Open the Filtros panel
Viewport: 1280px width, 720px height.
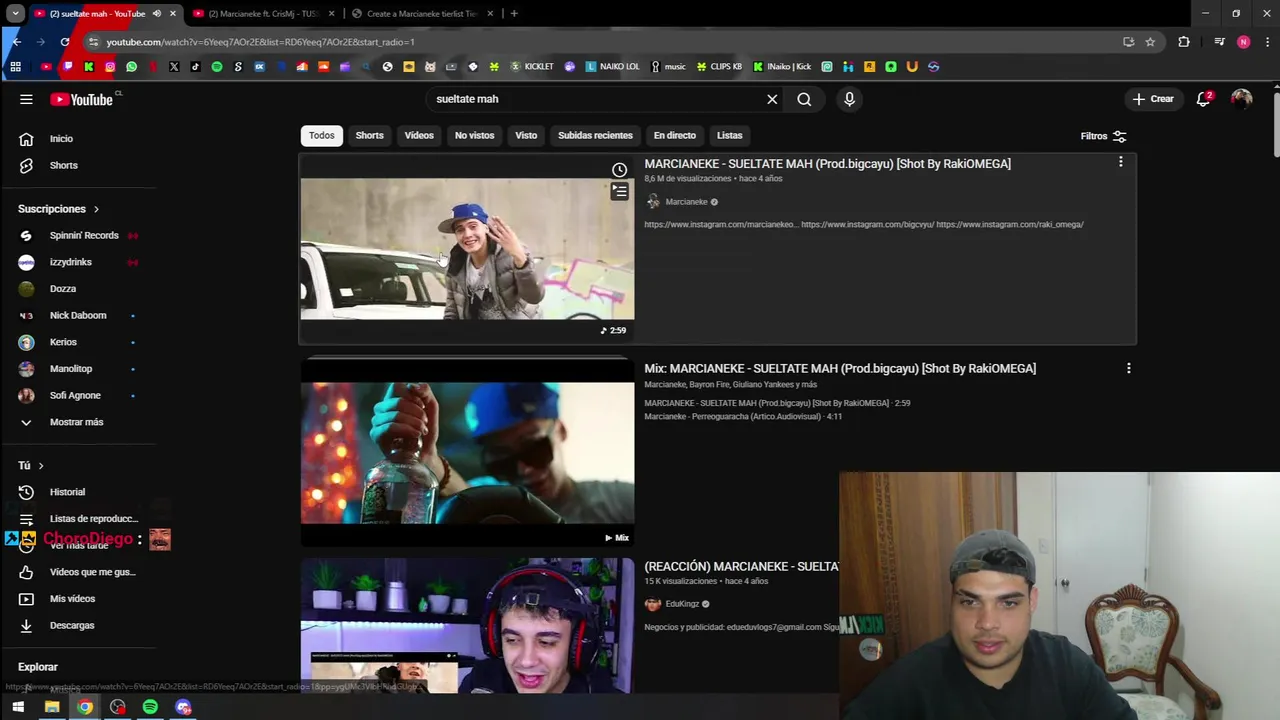[1103, 136]
